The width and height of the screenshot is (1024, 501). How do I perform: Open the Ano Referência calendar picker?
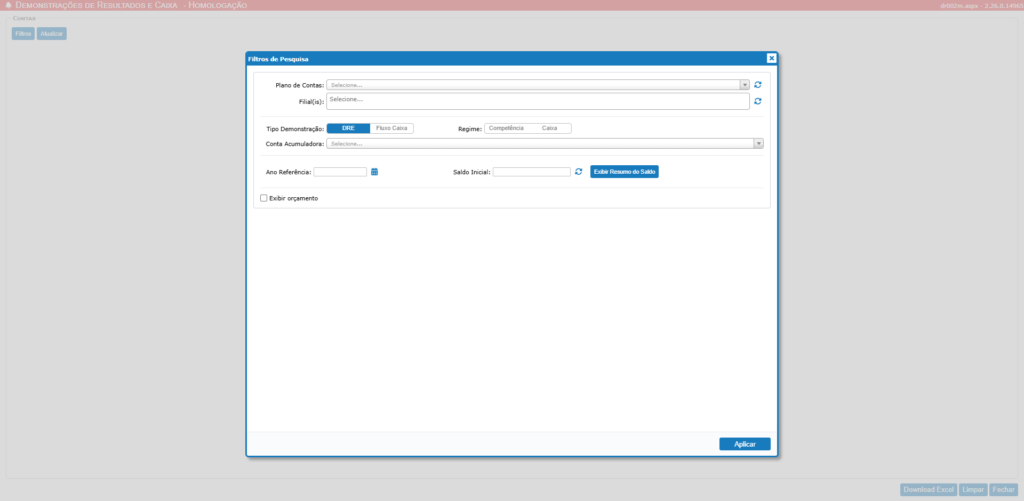(375, 172)
